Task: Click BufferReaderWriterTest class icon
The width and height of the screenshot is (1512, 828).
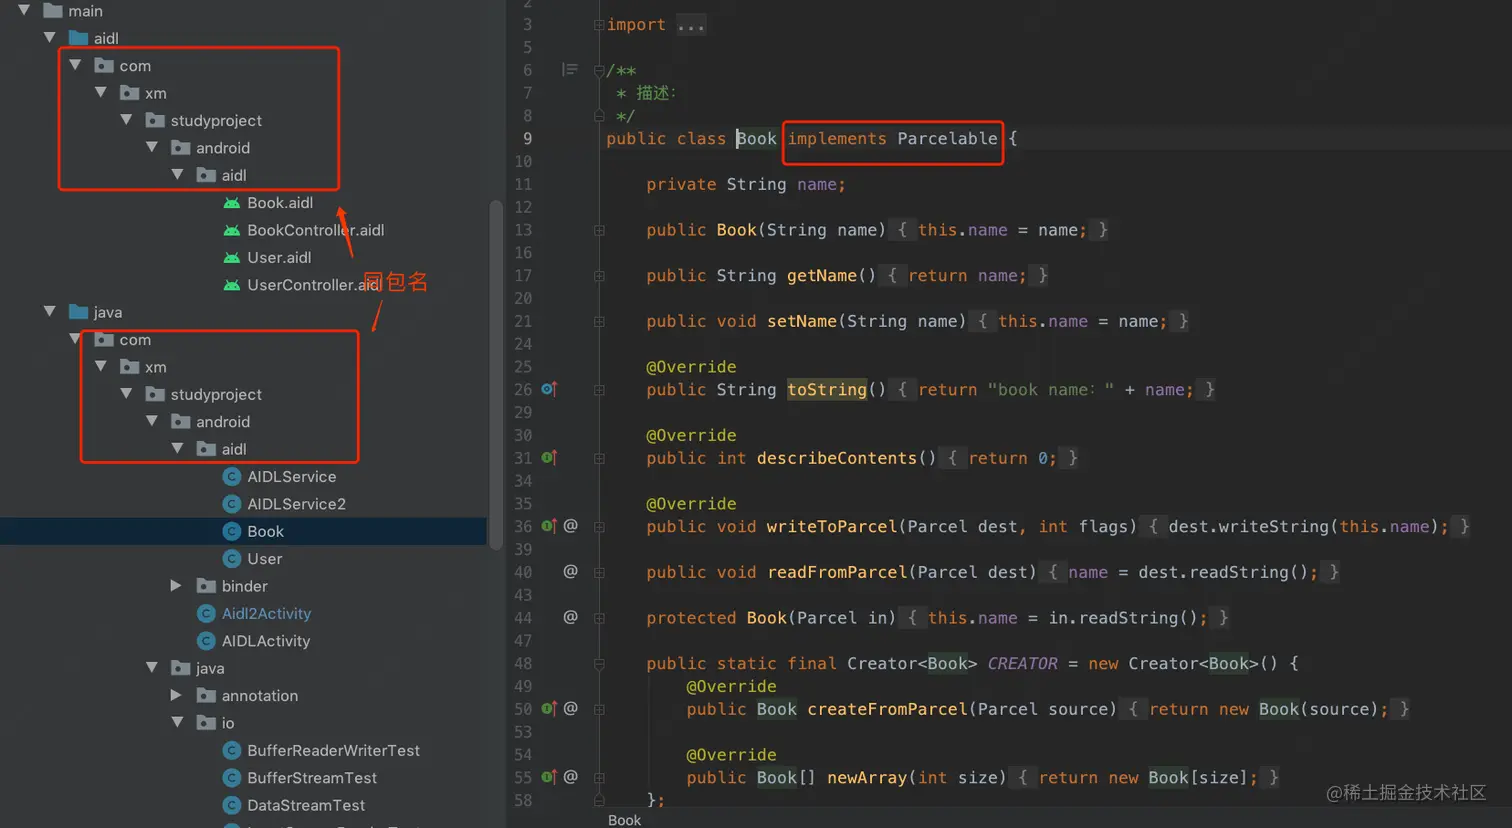Action: click(x=232, y=750)
